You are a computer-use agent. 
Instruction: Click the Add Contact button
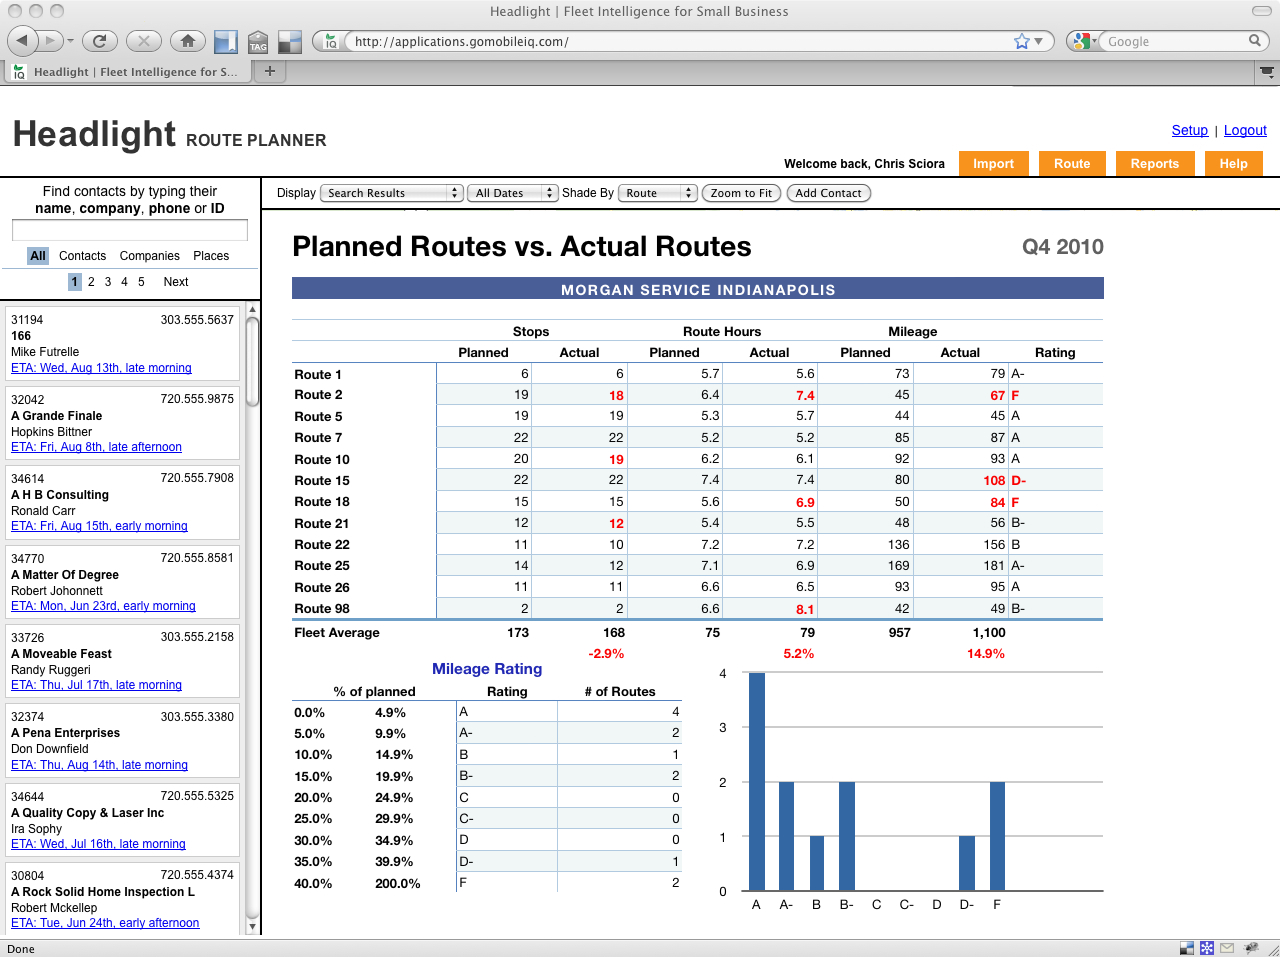tap(828, 193)
